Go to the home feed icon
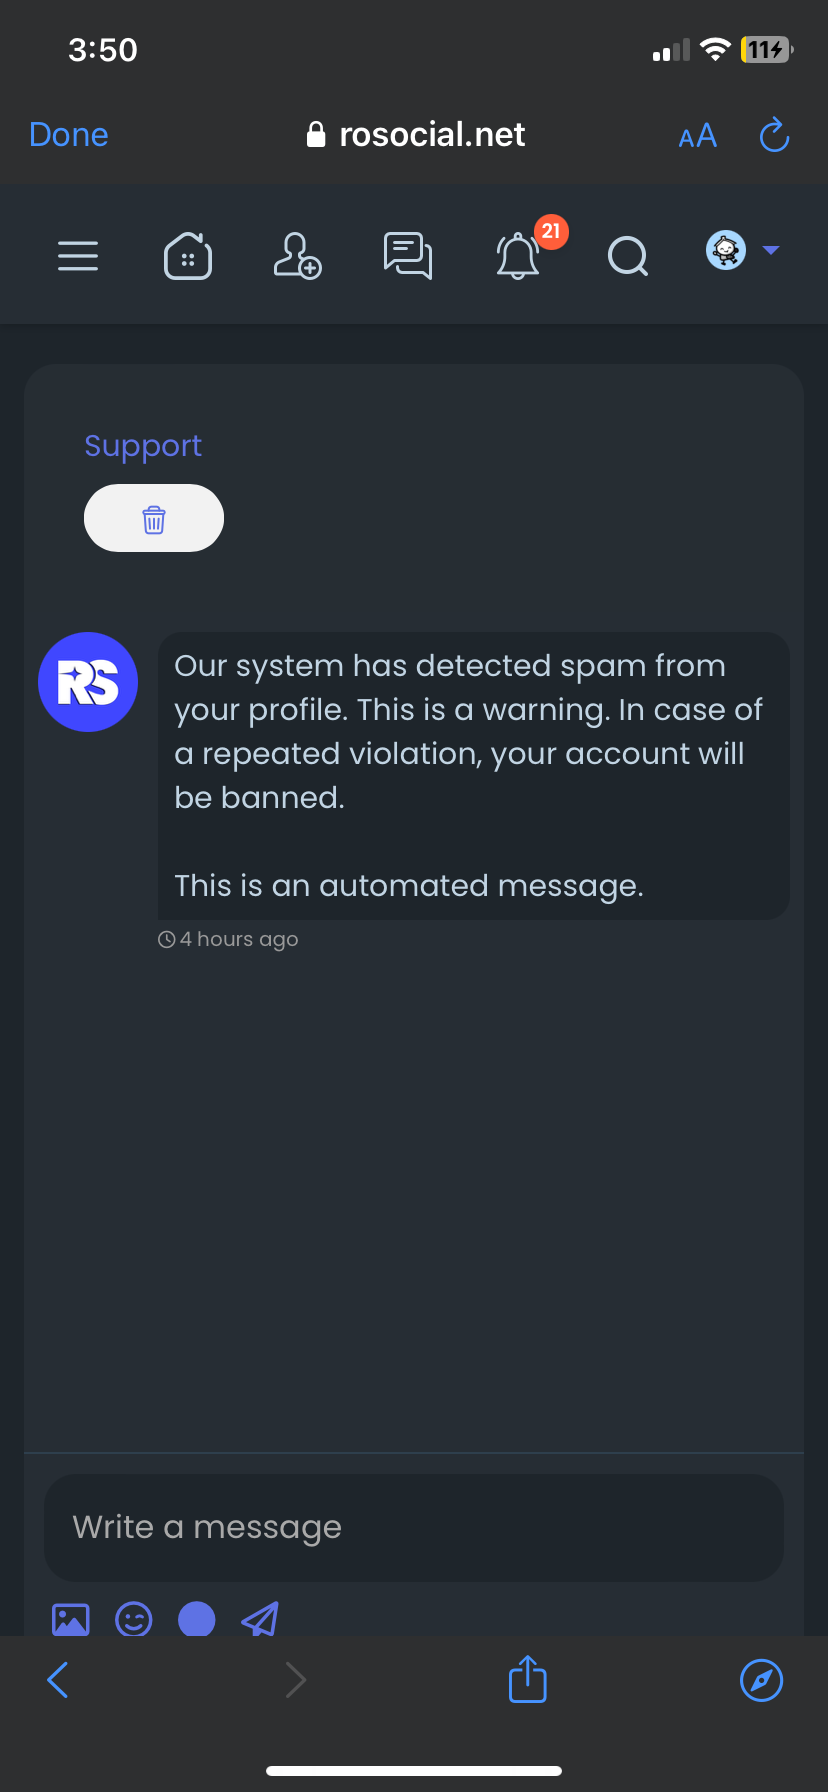 click(188, 256)
